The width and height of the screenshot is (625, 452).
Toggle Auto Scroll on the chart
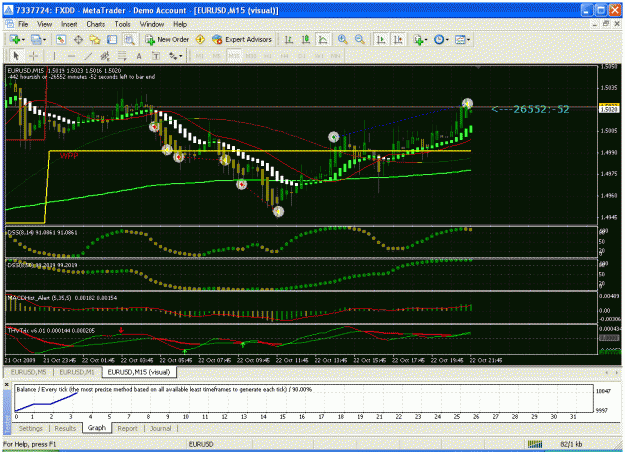[381, 39]
